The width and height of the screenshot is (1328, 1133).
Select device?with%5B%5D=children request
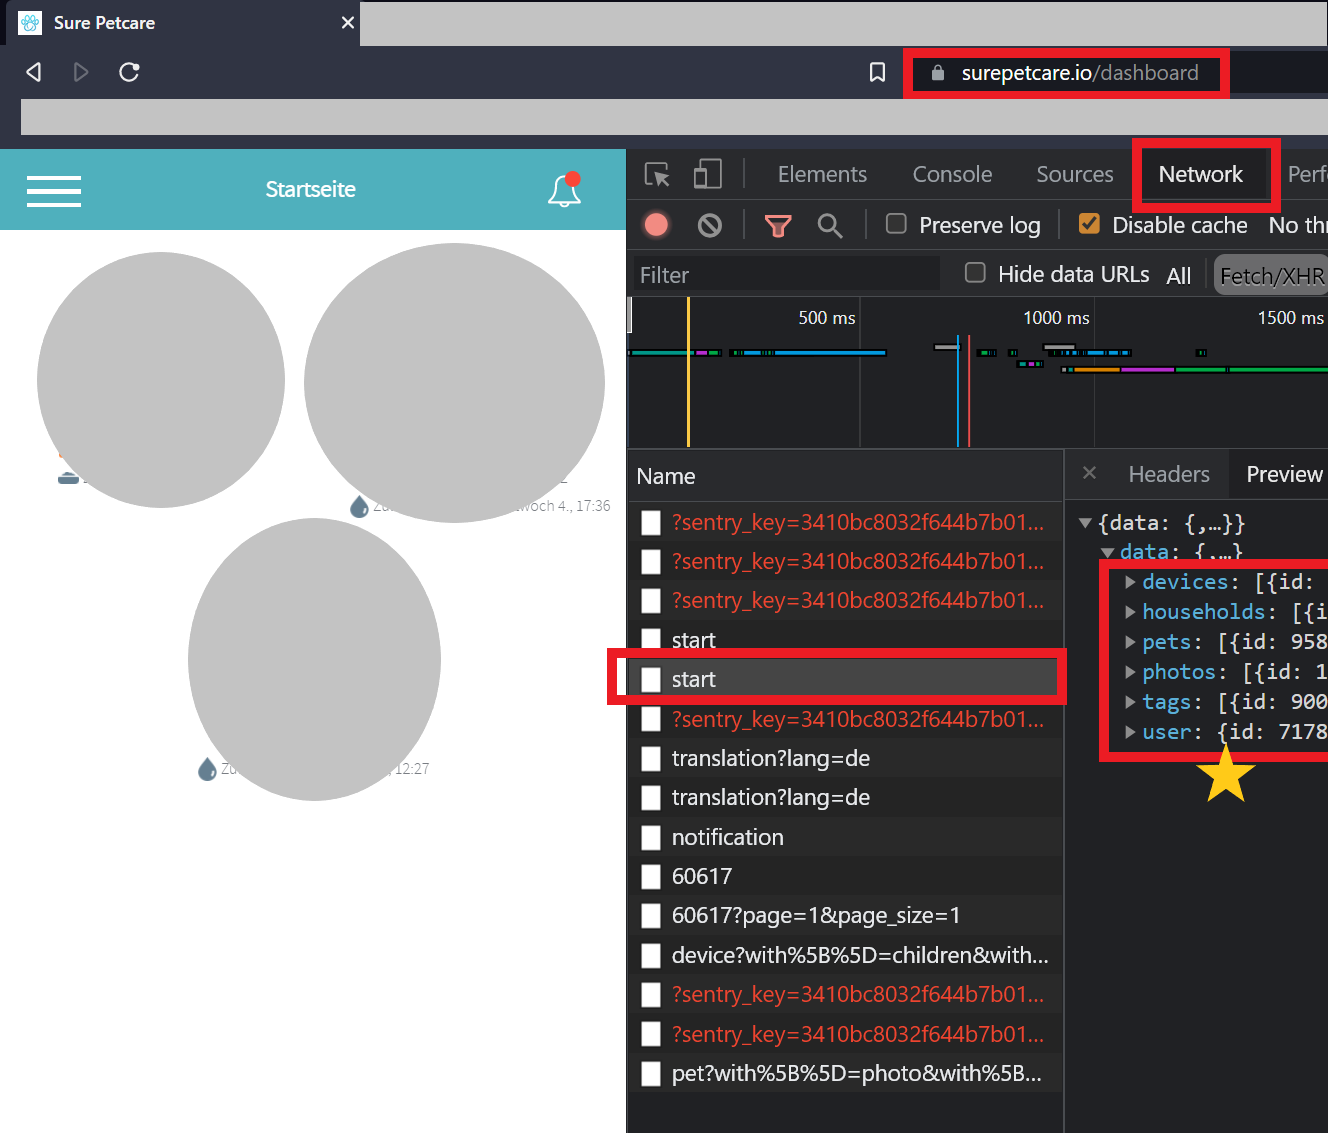pos(844,955)
